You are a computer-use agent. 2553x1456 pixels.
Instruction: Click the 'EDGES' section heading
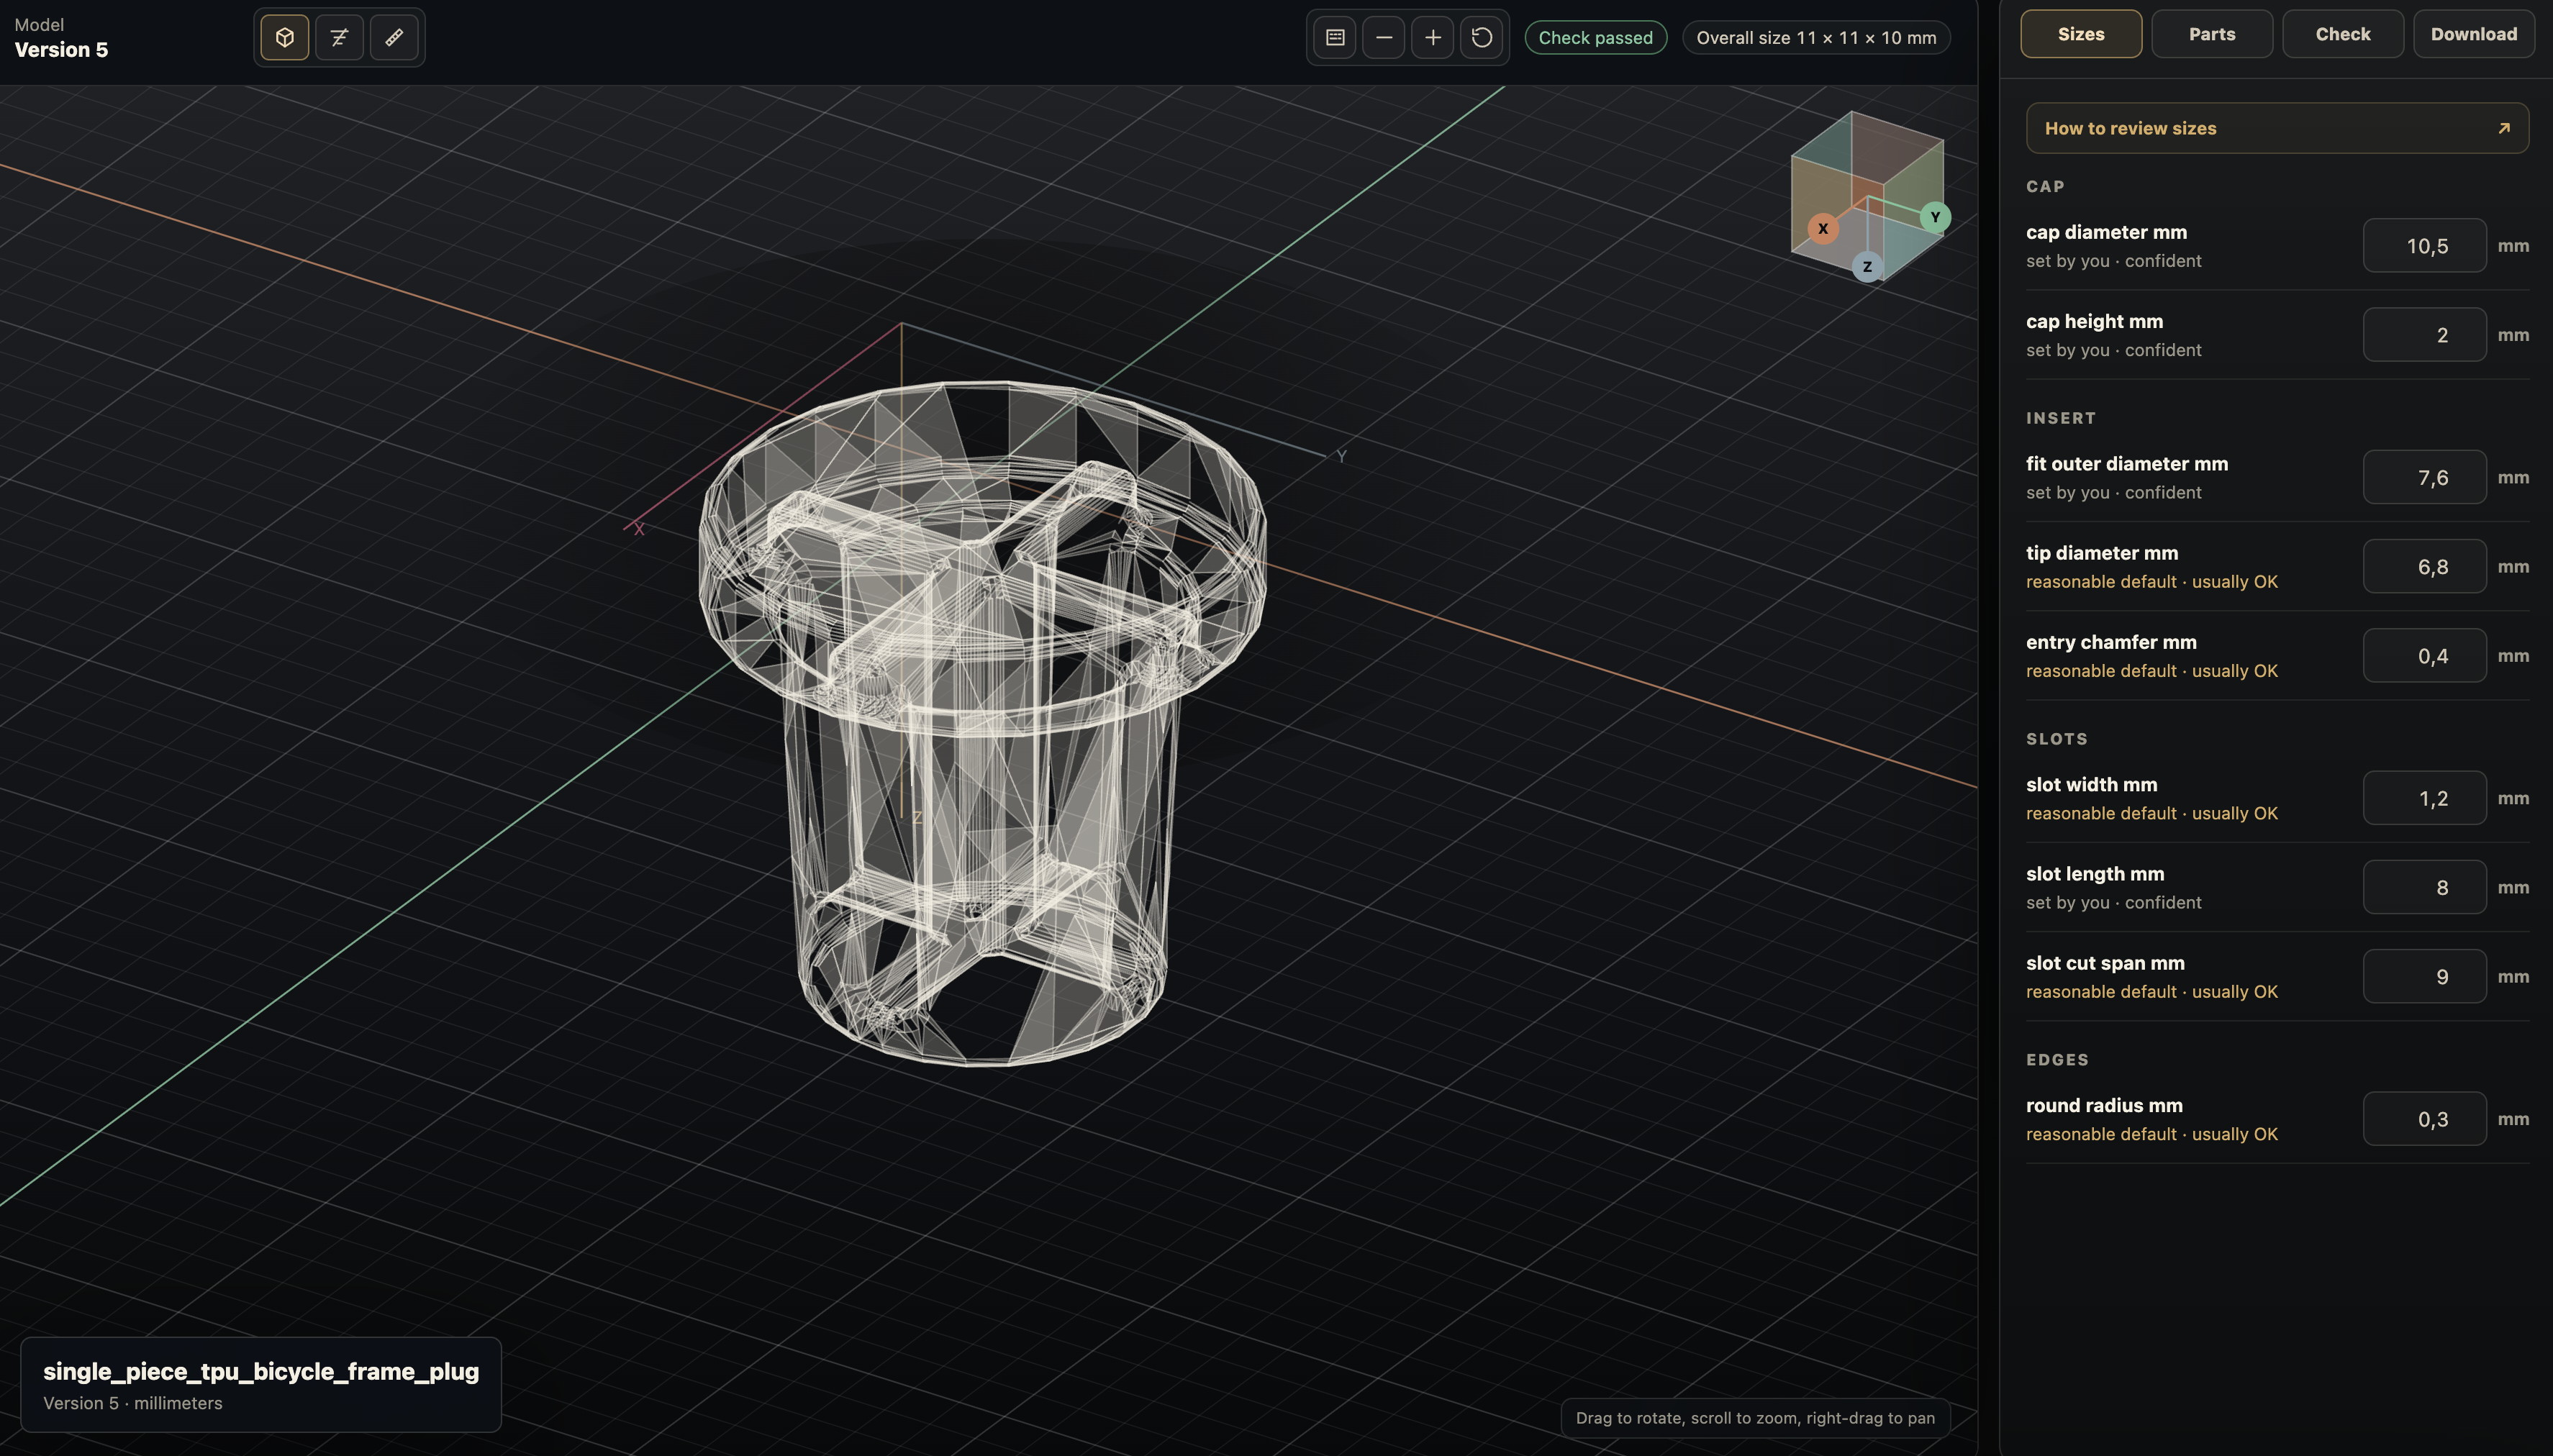pyautogui.click(x=2057, y=1060)
